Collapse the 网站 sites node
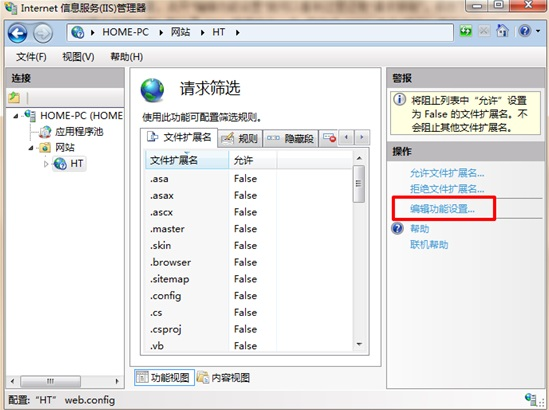The image size is (549, 410). tap(31, 148)
